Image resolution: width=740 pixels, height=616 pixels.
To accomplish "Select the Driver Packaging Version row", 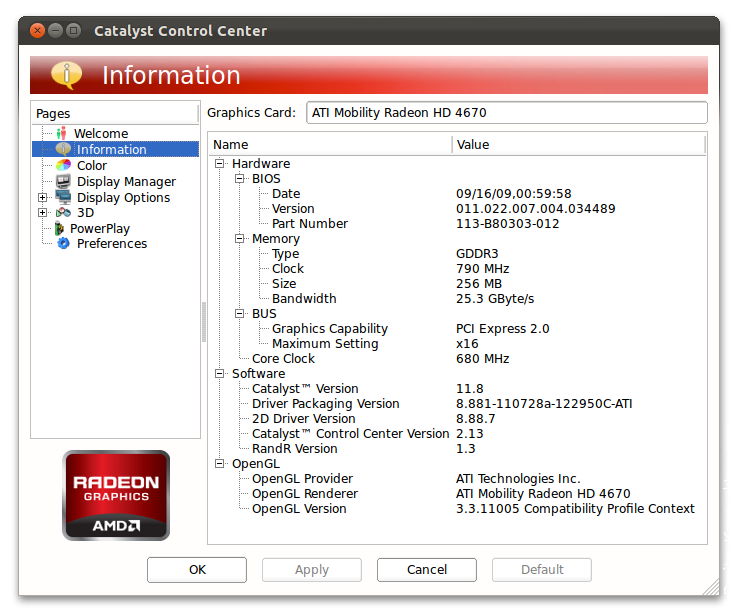I will 457,404.
